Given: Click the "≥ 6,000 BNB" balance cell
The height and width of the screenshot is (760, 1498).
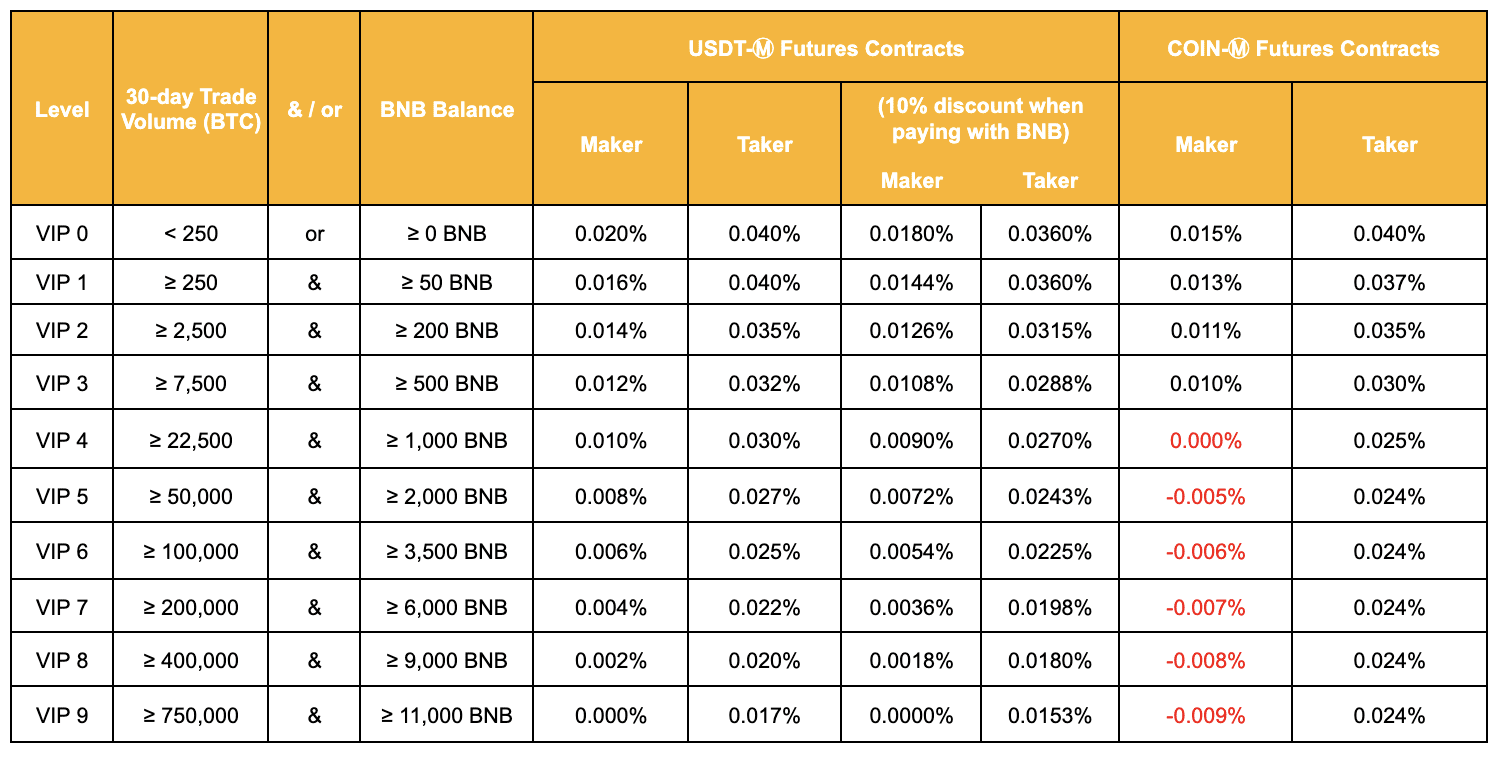Looking at the screenshot, I should [x=446, y=607].
